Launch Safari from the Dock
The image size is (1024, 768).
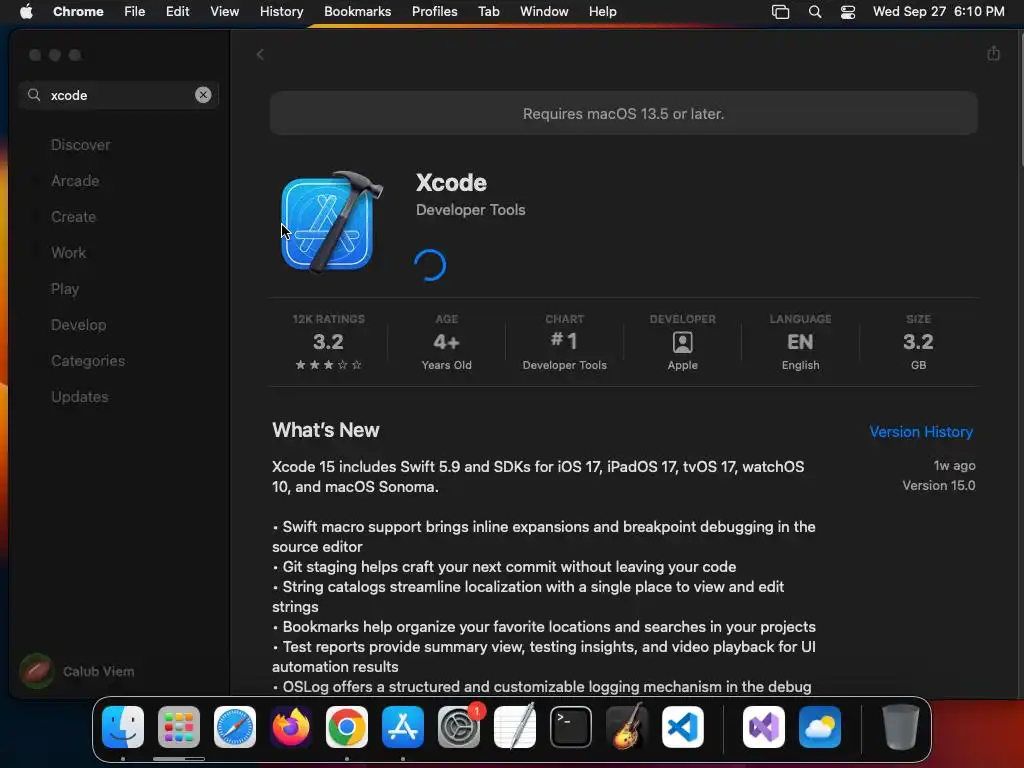click(235, 727)
